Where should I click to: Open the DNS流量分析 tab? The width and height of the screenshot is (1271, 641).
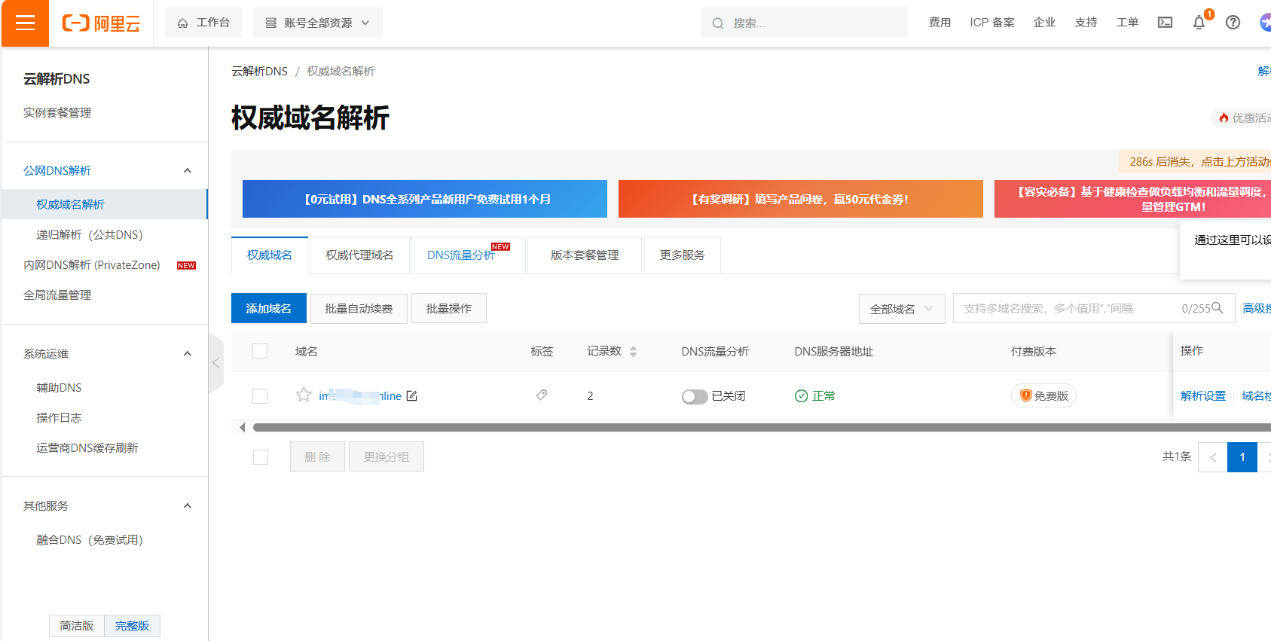click(x=468, y=255)
